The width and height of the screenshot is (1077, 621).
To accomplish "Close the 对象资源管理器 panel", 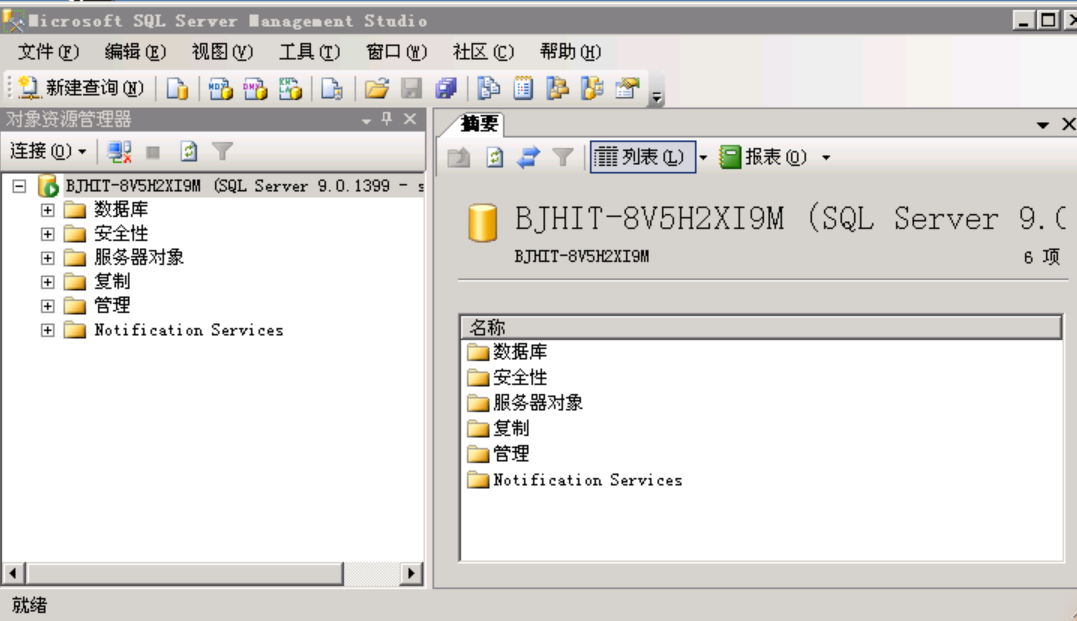I will 410,120.
